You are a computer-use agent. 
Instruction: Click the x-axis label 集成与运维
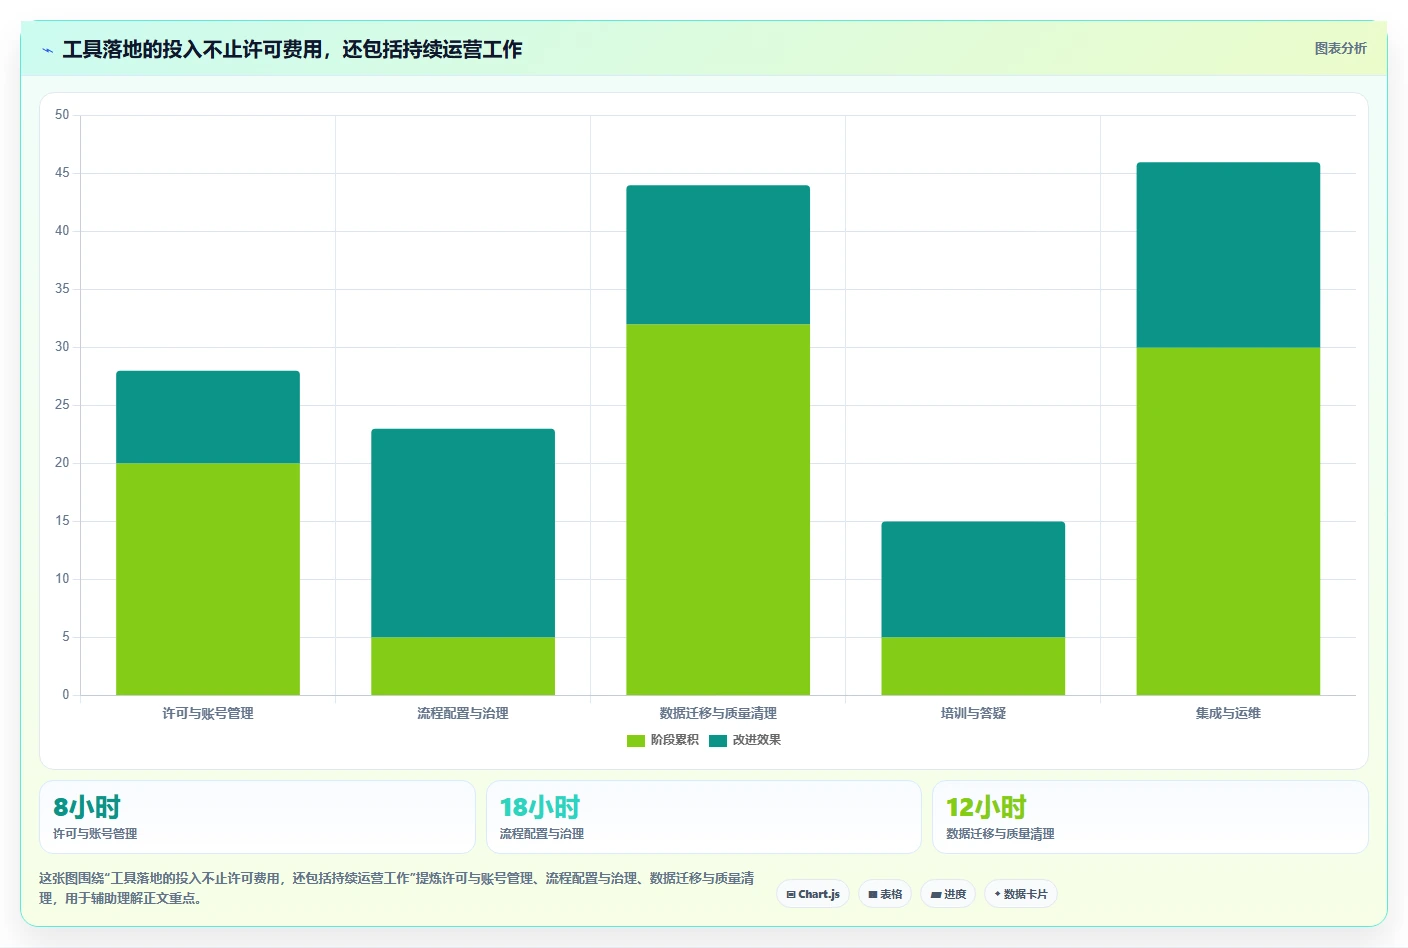(x=1228, y=713)
